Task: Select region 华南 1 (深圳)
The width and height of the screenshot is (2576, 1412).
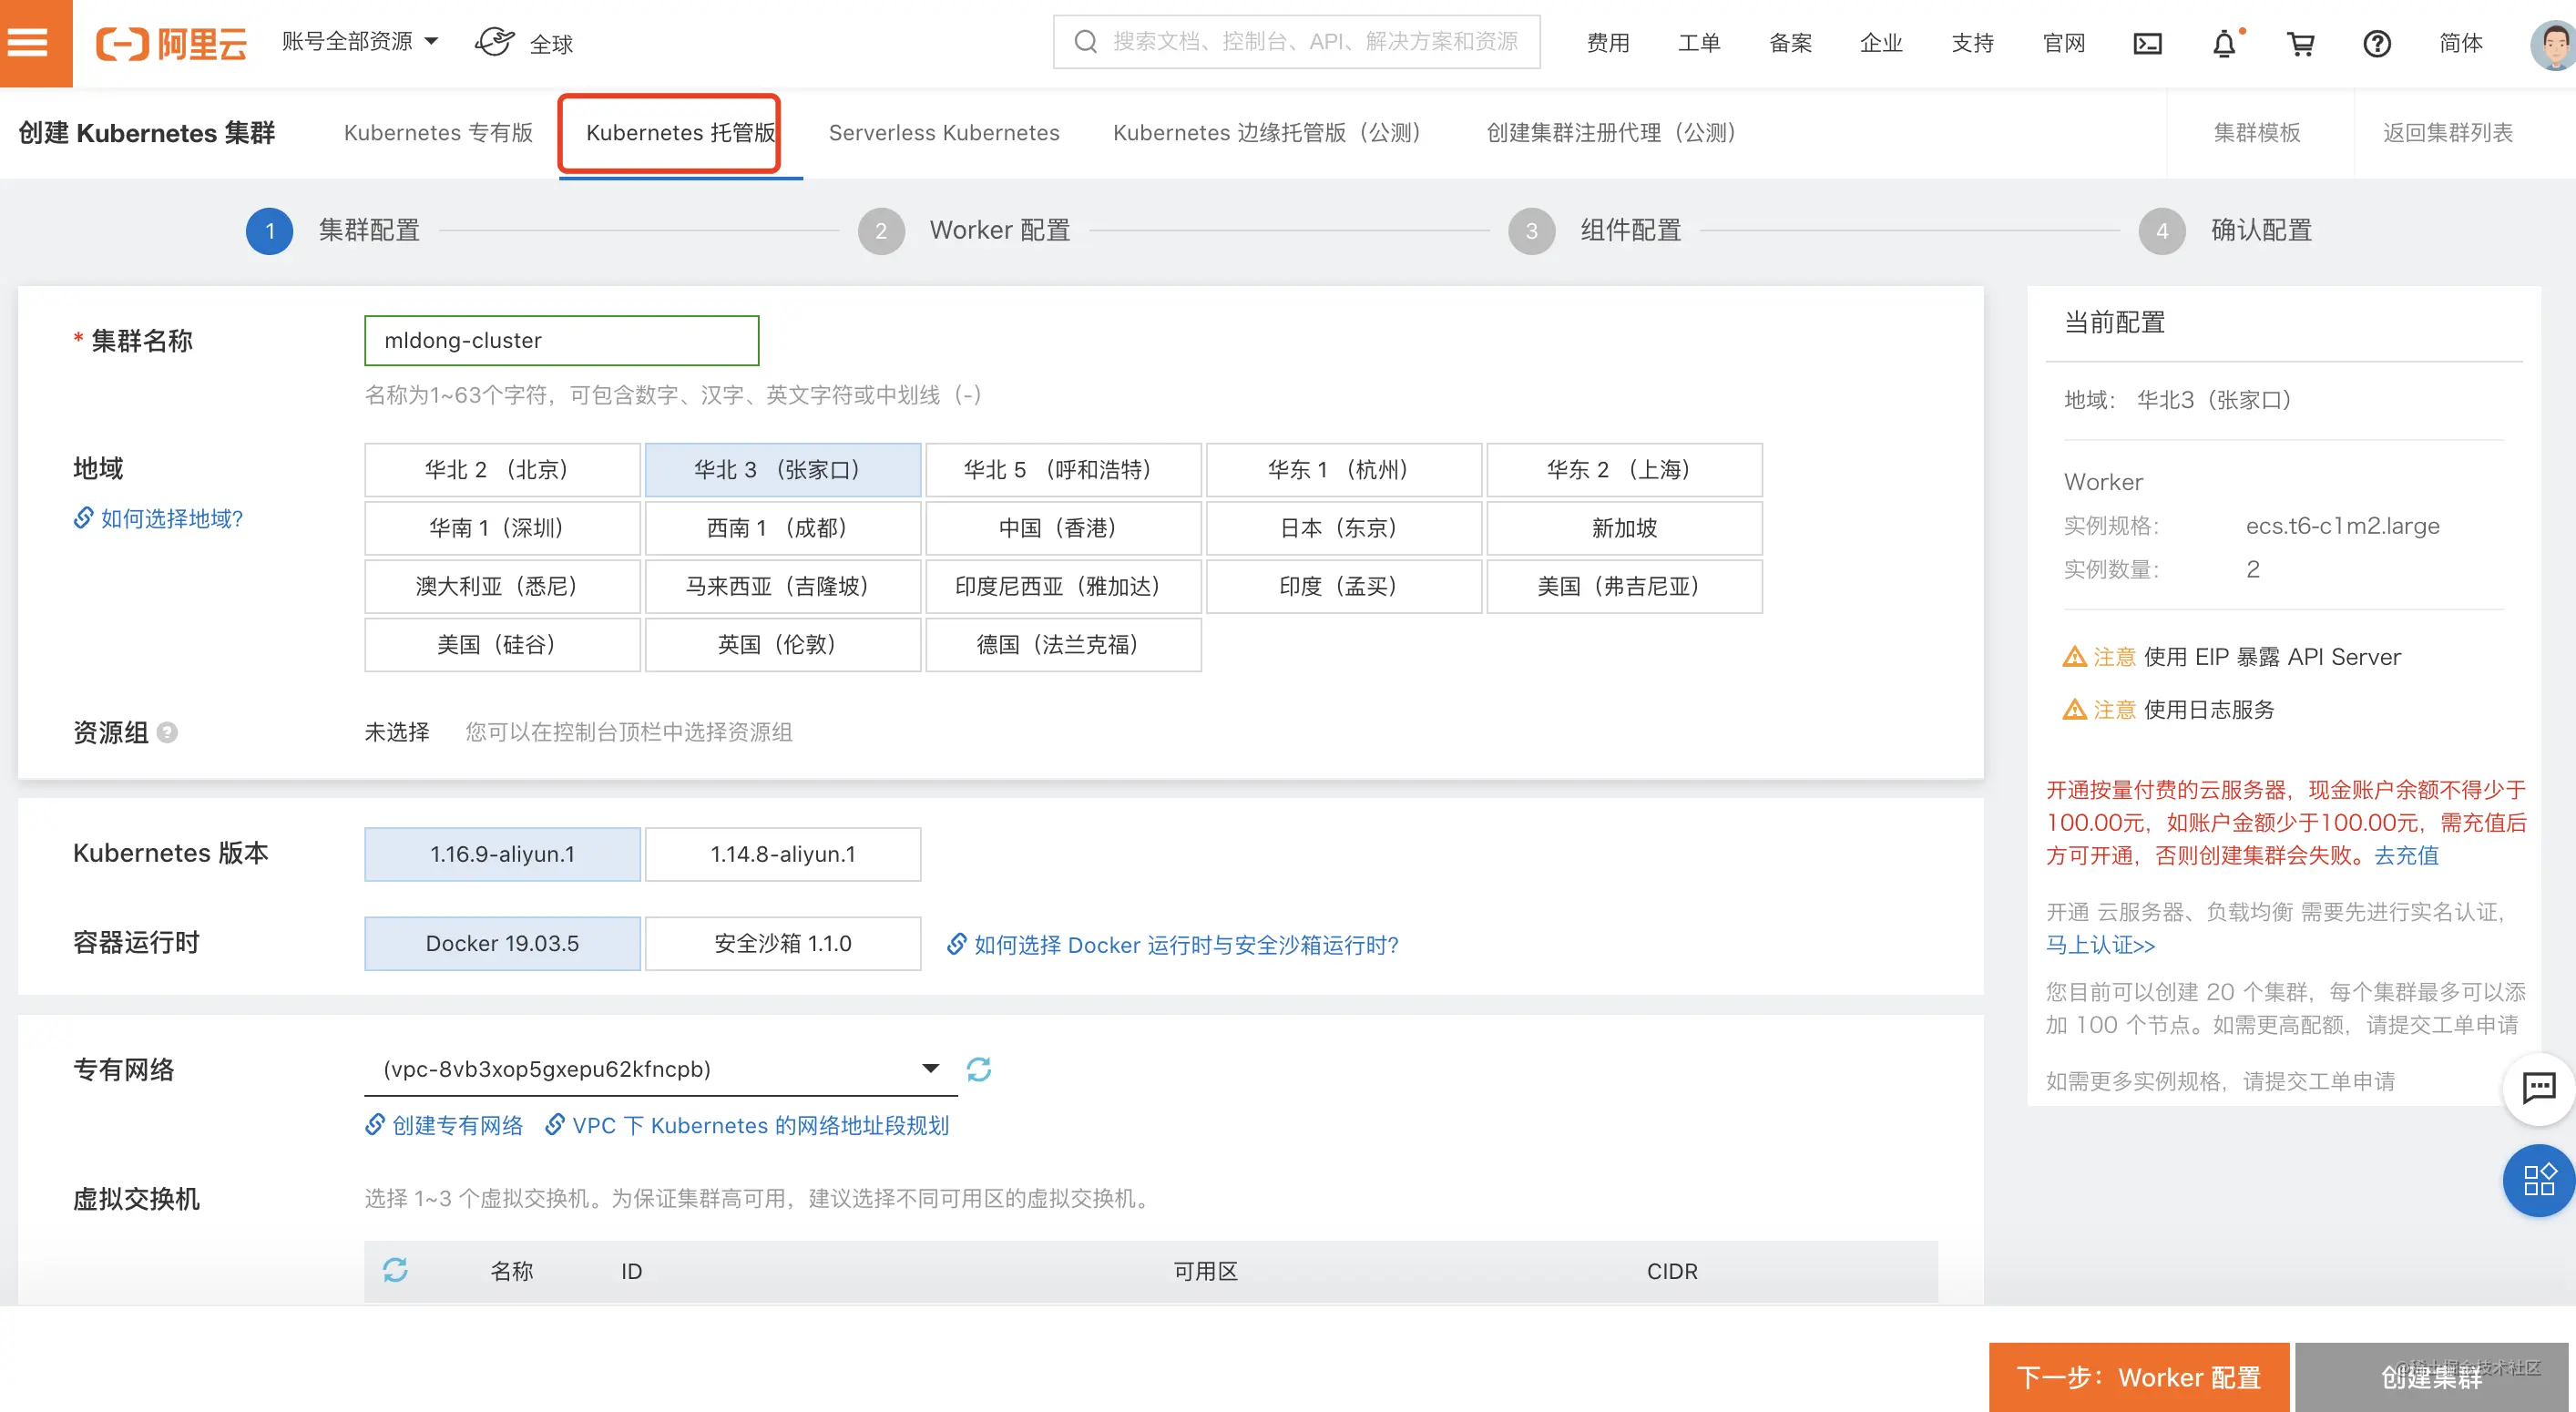Action: (x=502, y=528)
